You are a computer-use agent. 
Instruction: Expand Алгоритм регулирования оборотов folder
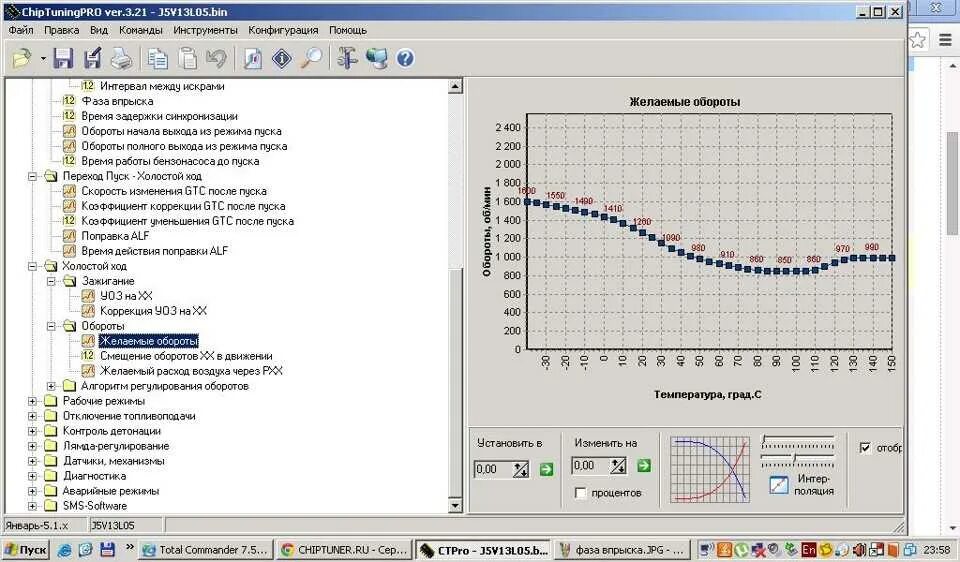[x=51, y=386]
